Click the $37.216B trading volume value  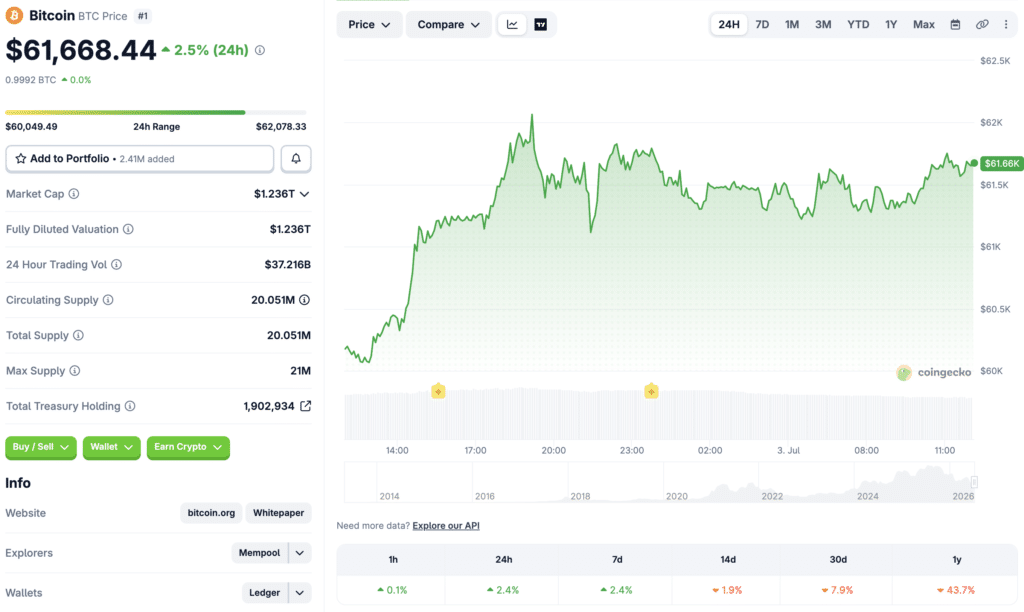click(x=287, y=265)
